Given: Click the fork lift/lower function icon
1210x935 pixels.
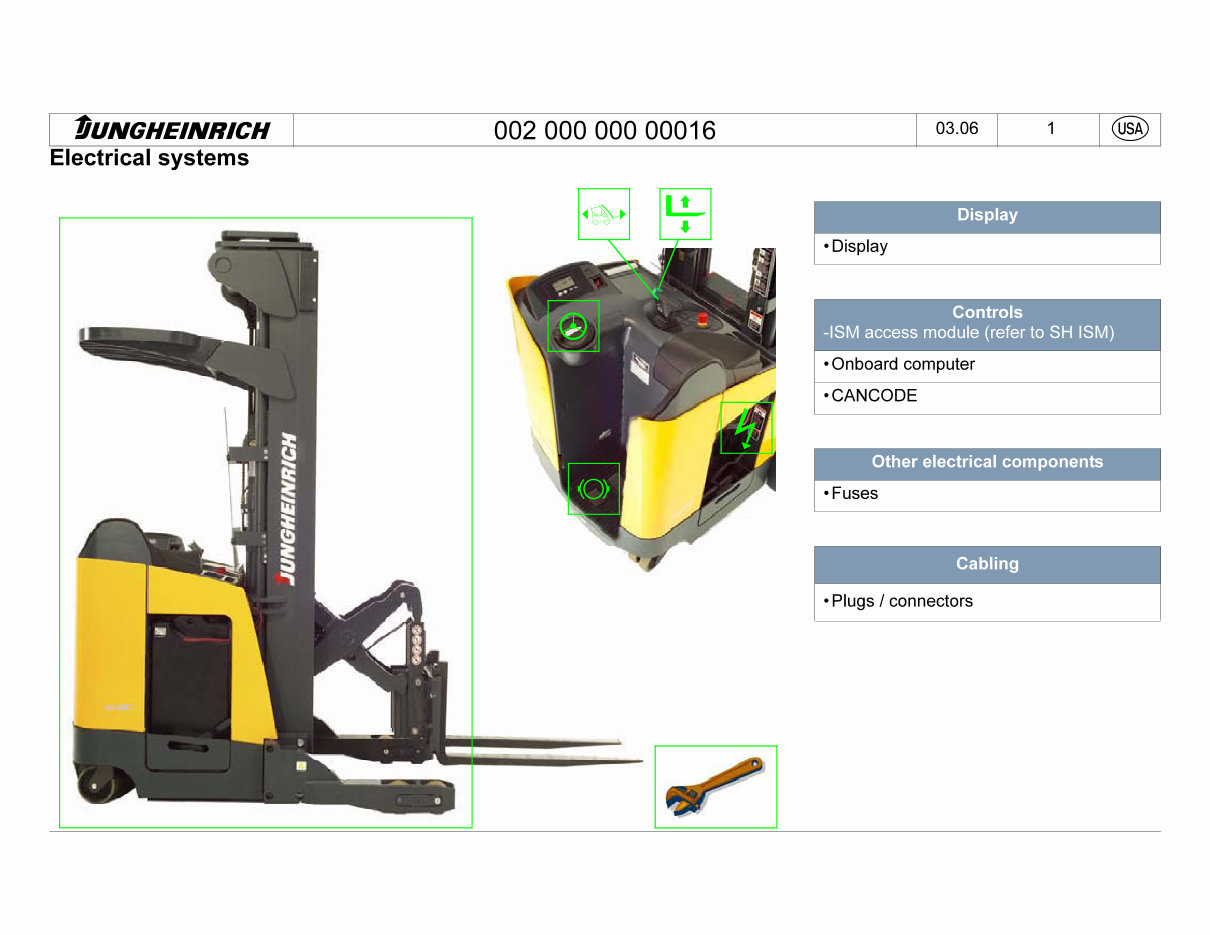Looking at the screenshot, I should coord(685,212).
